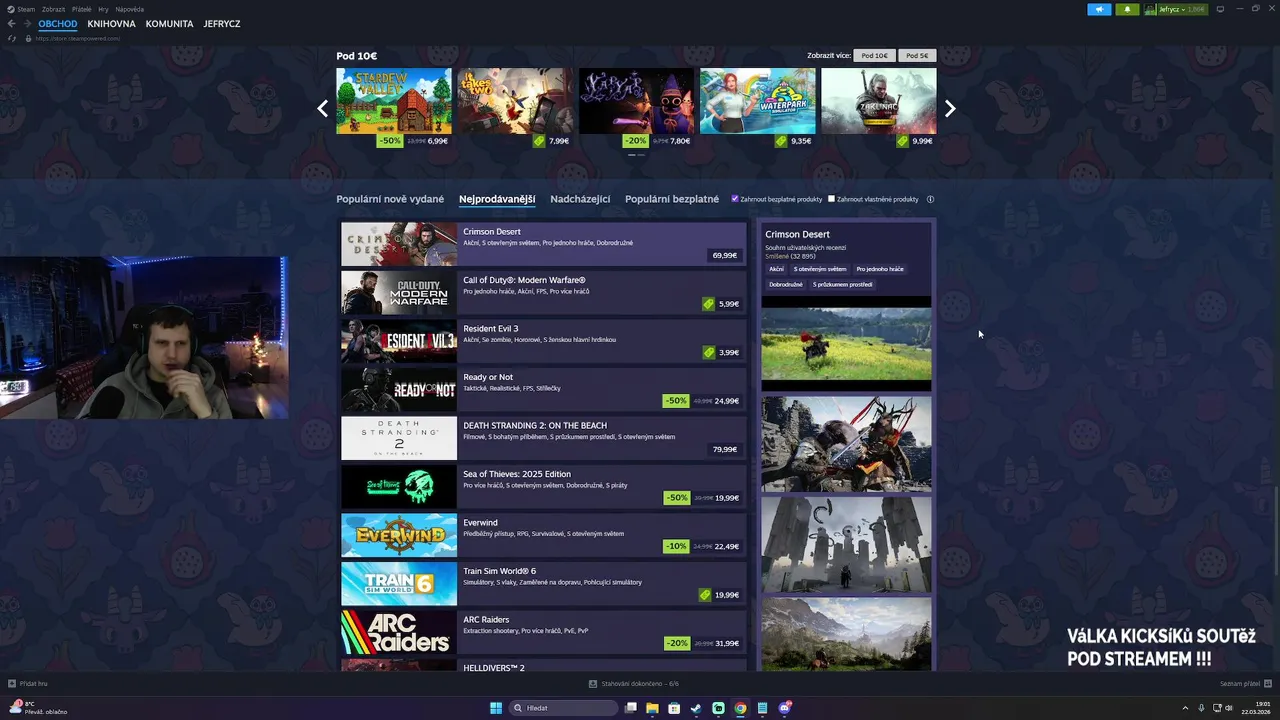Show next games in Pod 10€ carousel

point(950,109)
